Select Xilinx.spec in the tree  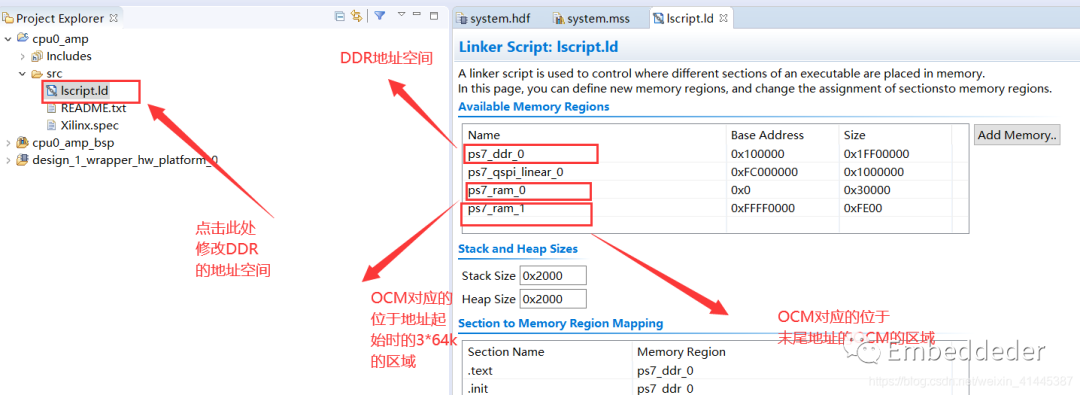pyautogui.click(x=90, y=125)
